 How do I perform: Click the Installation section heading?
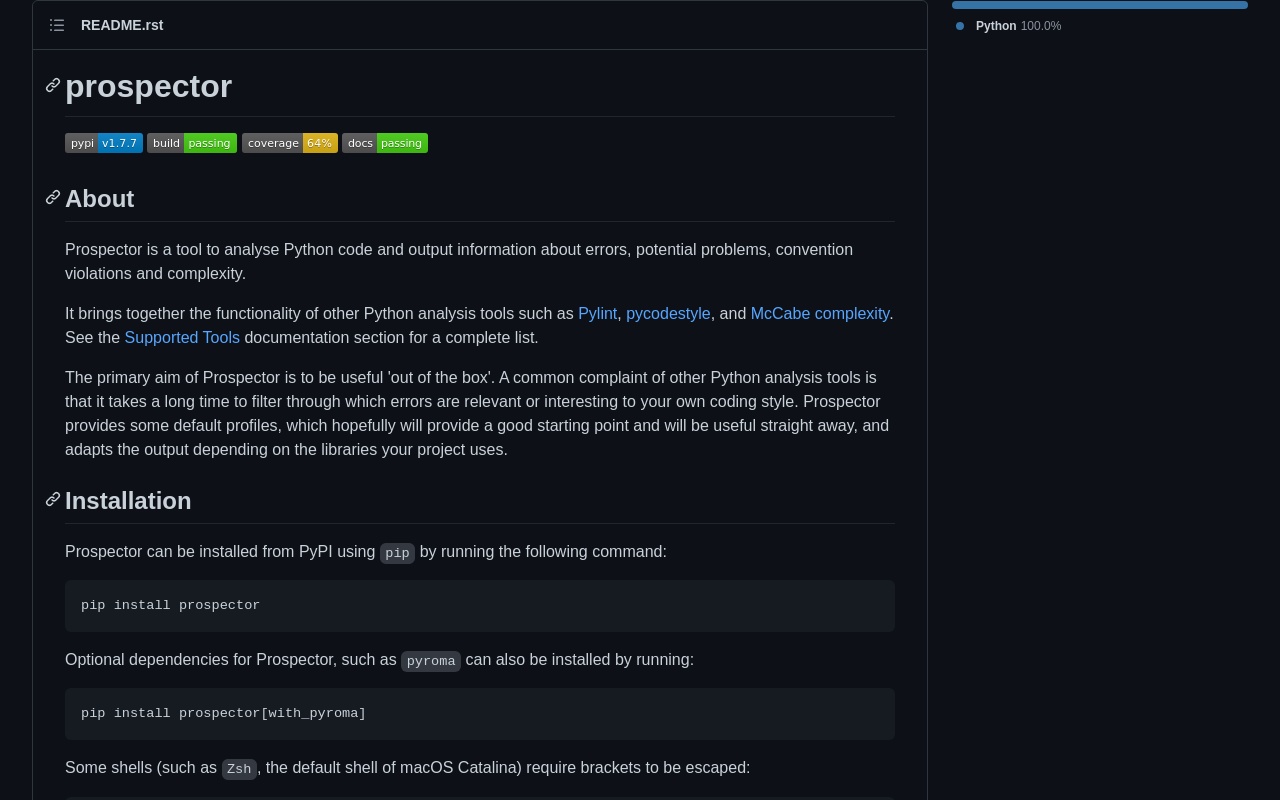click(128, 501)
